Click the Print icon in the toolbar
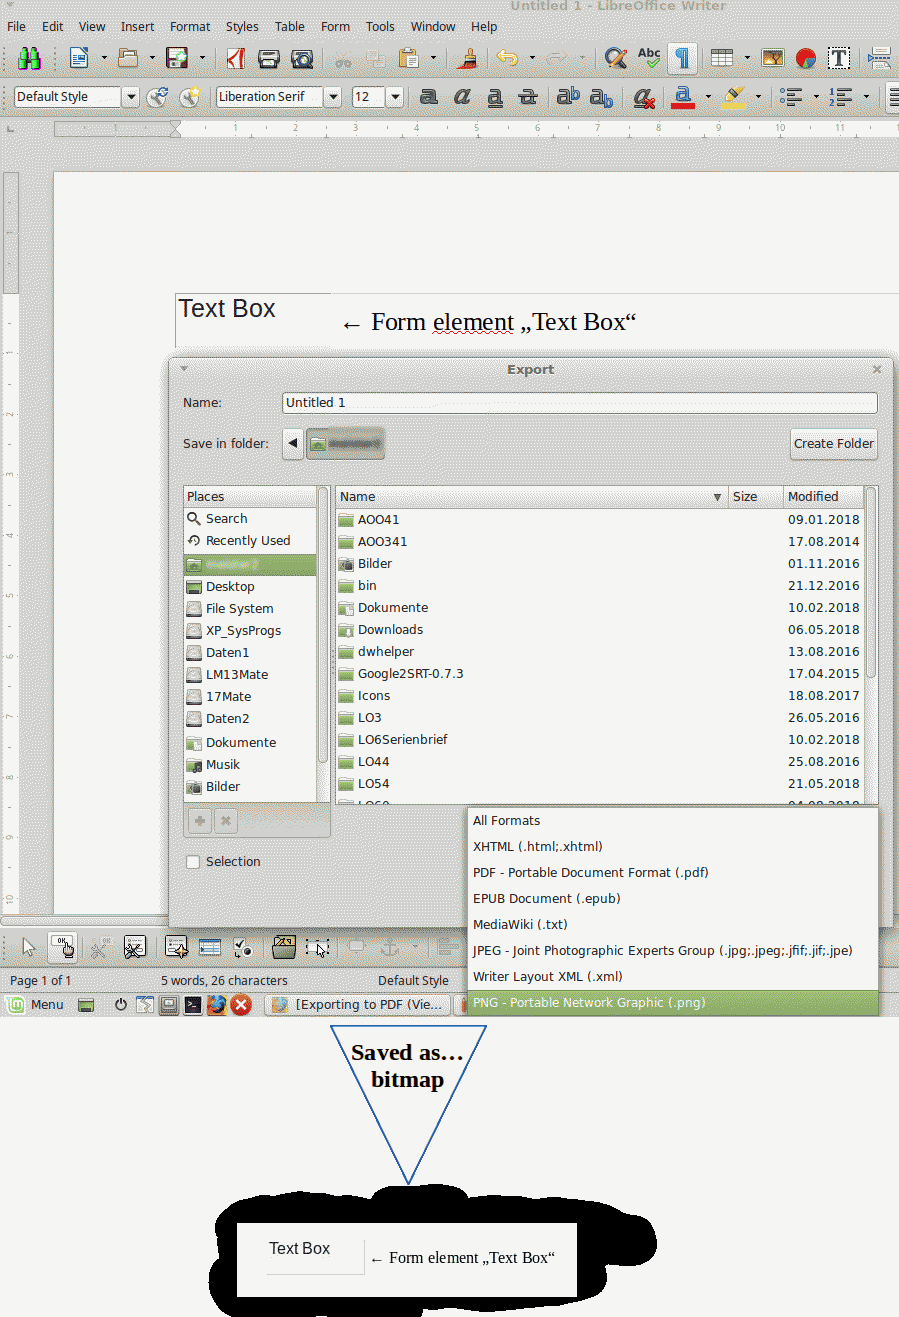The height and width of the screenshot is (1317, 899). [x=268, y=59]
